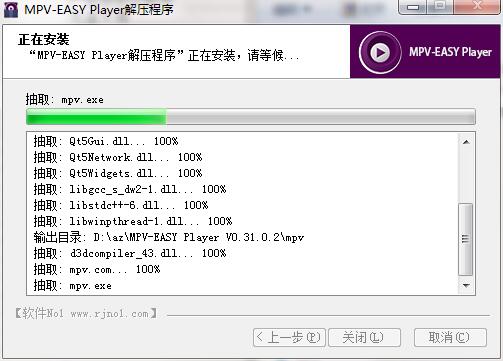503x361 pixels.
Task: Select log row libgcc_s_dw2-1.dll... 100%
Action: [x=130, y=189]
